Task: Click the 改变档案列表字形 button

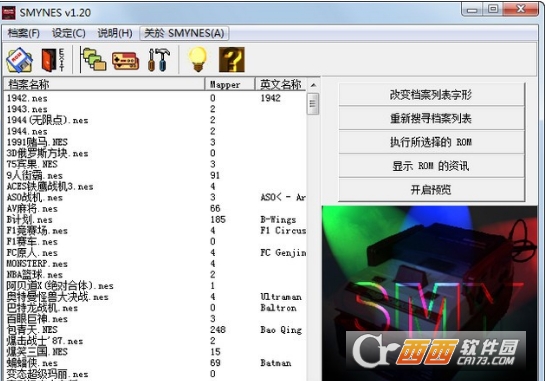Action: [x=431, y=94]
